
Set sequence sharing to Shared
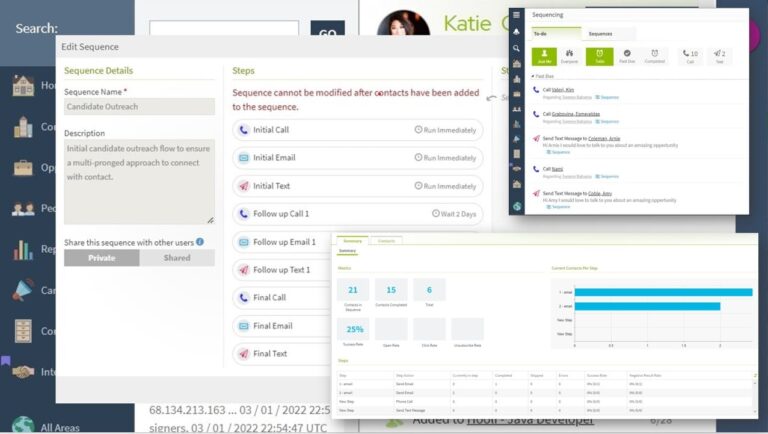177,258
